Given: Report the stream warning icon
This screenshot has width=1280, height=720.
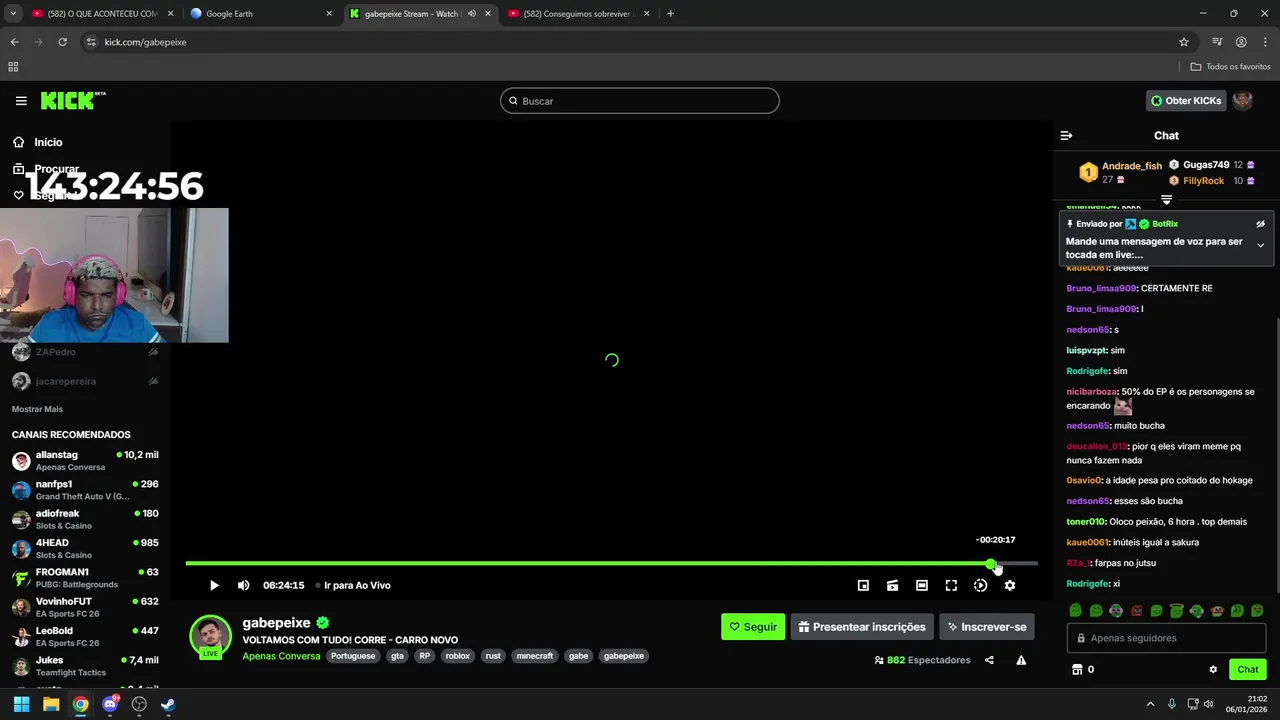Looking at the screenshot, I should pyautogui.click(x=1021, y=660).
